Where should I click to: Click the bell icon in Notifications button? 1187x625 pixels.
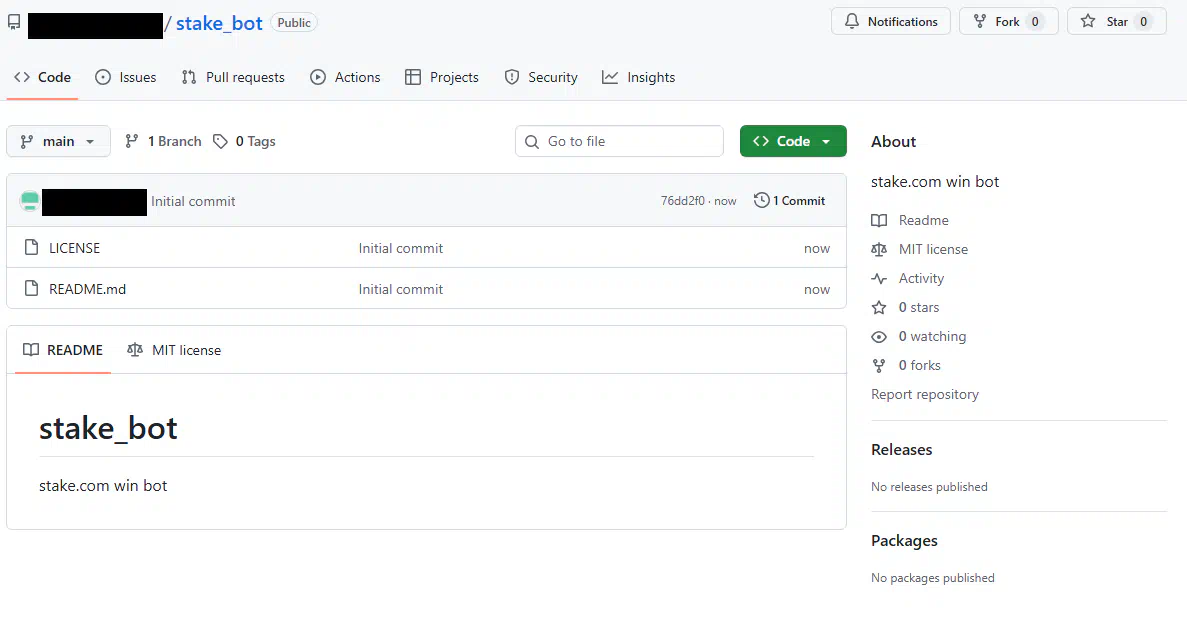tap(852, 21)
